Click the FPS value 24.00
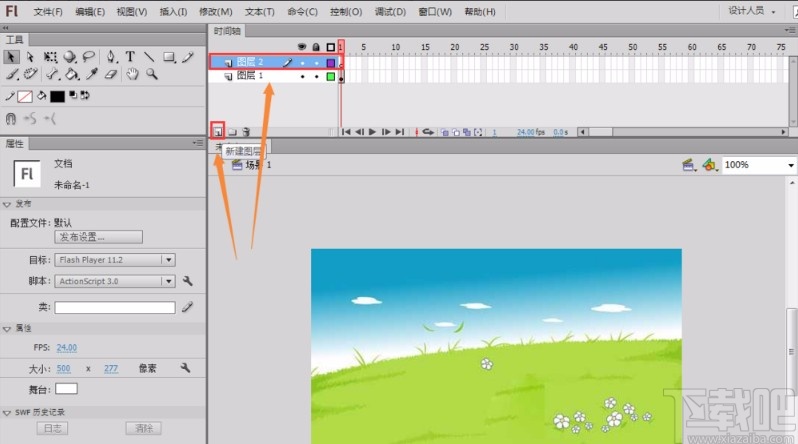The width and height of the screenshot is (798, 444). click(67, 348)
